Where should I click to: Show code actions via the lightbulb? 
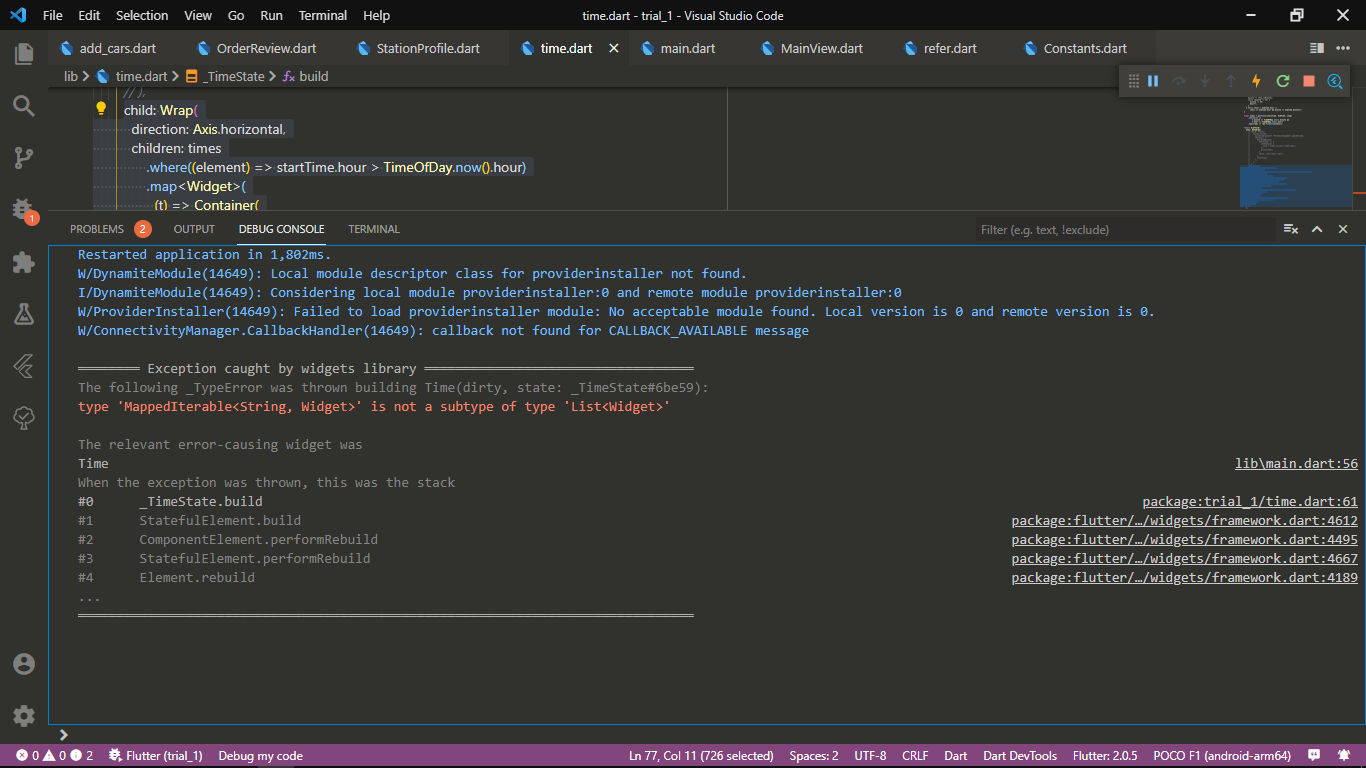click(x=101, y=109)
